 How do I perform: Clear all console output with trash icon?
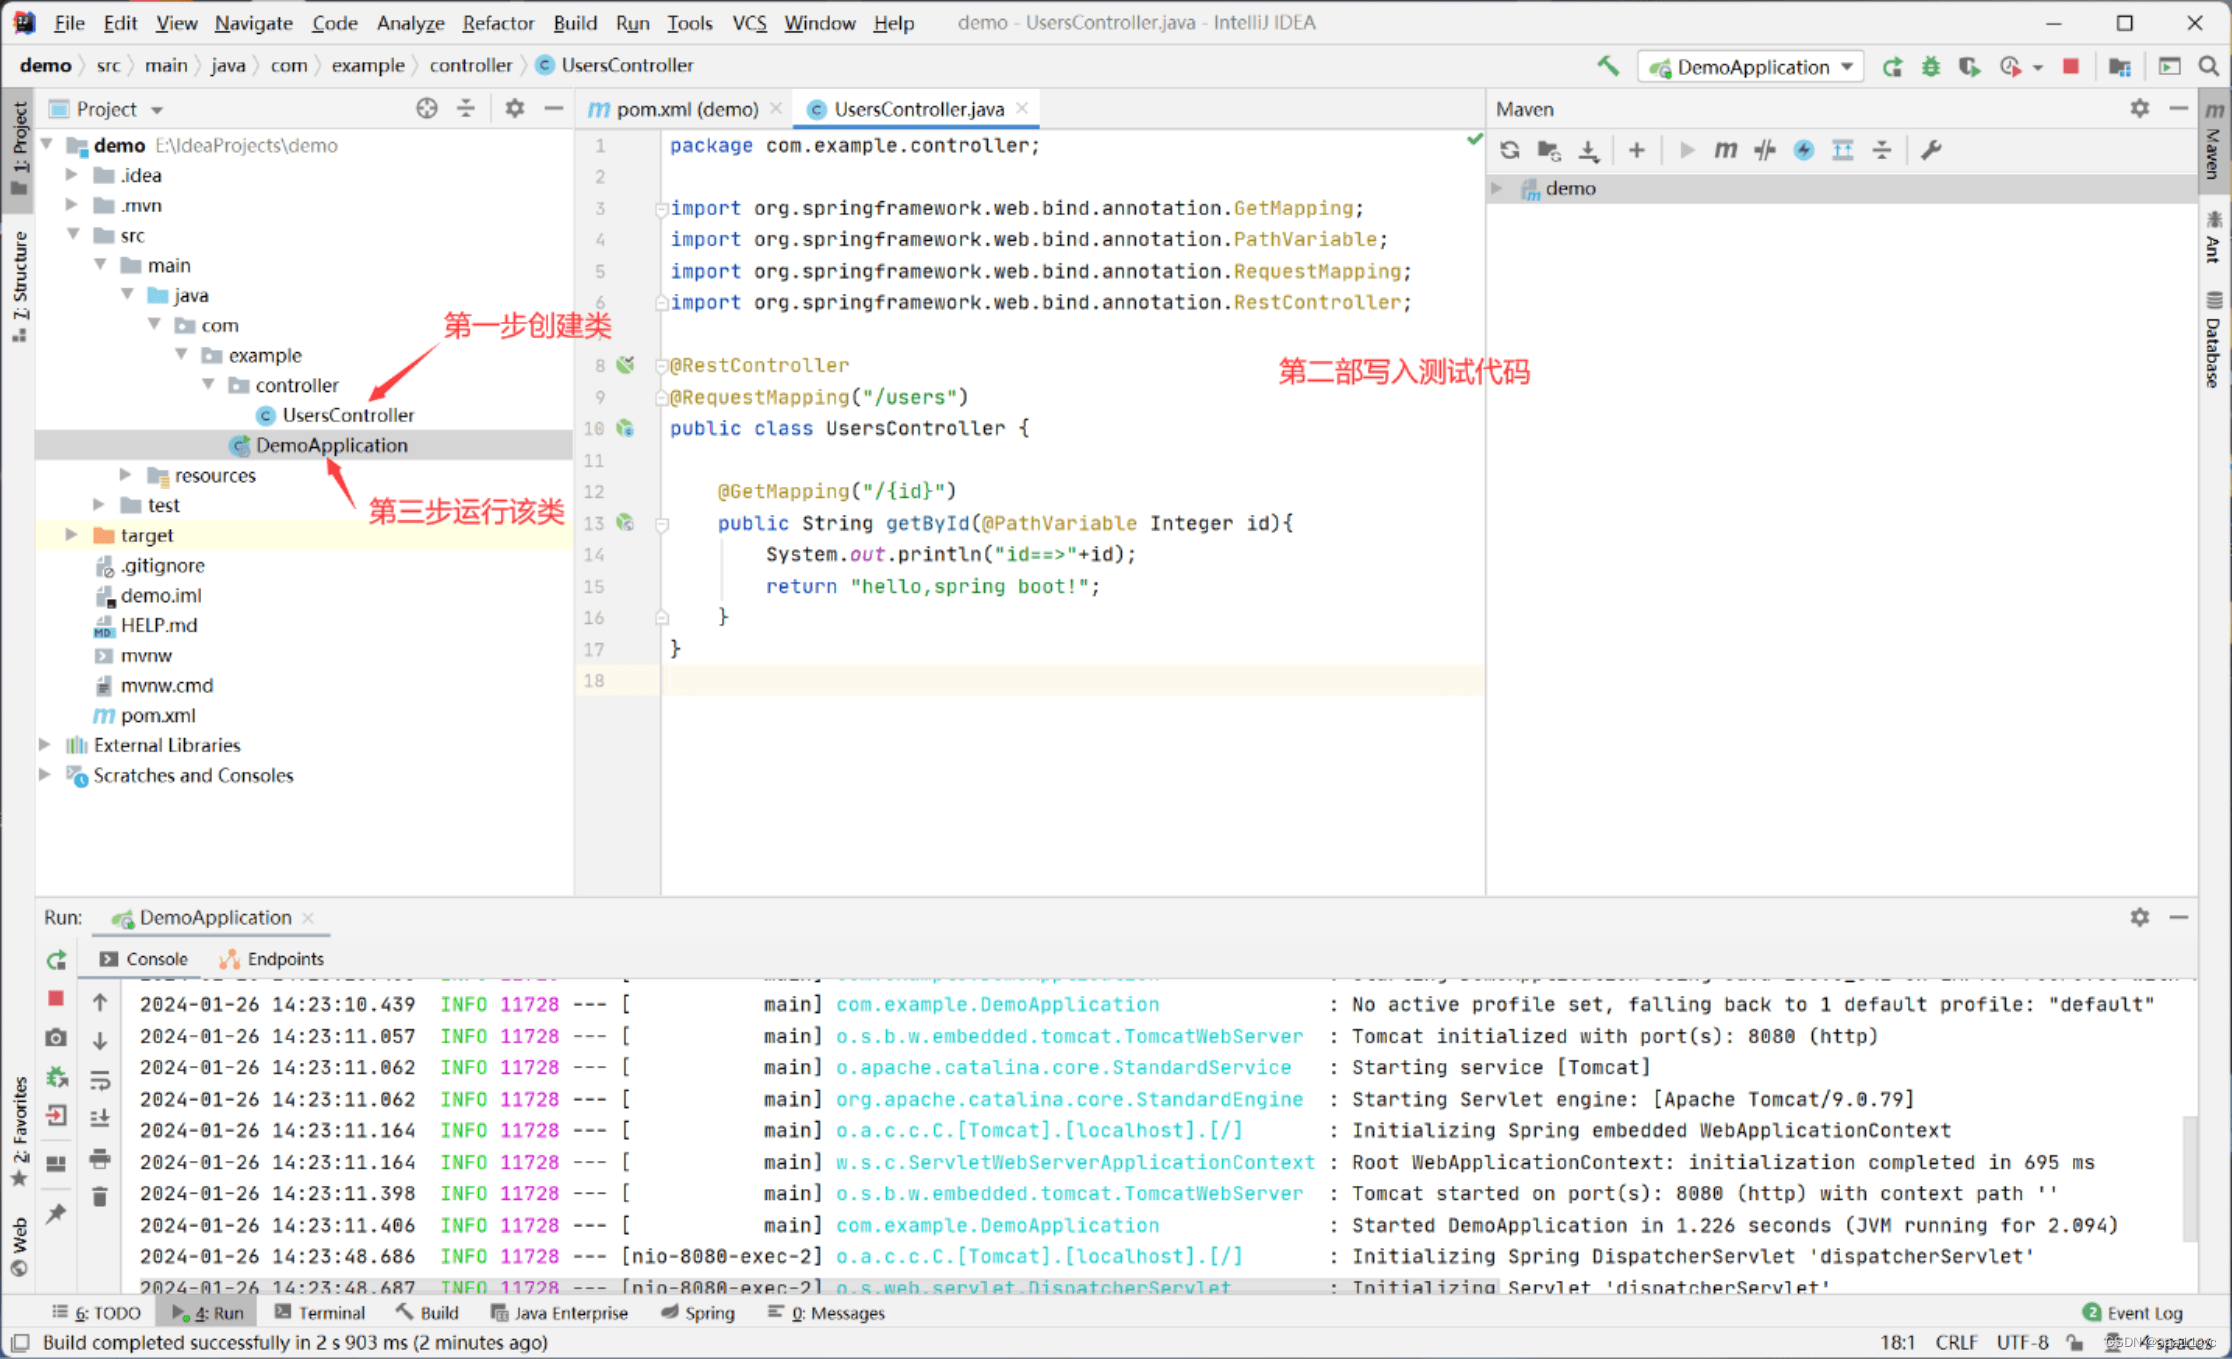point(100,1197)
